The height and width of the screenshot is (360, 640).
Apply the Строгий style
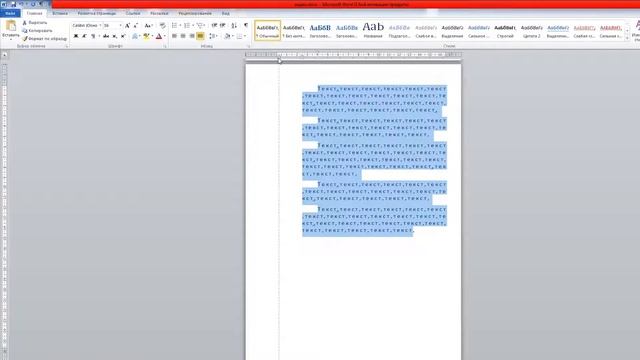pyautogui.click(x=505, y=30)
